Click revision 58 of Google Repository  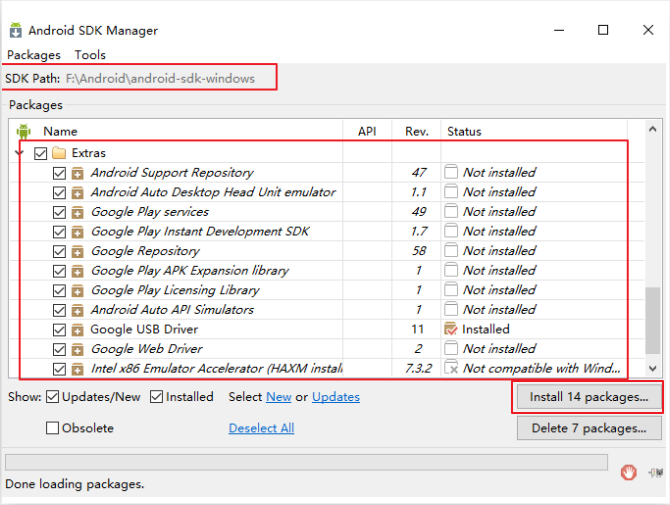click(x=419, y=250)
